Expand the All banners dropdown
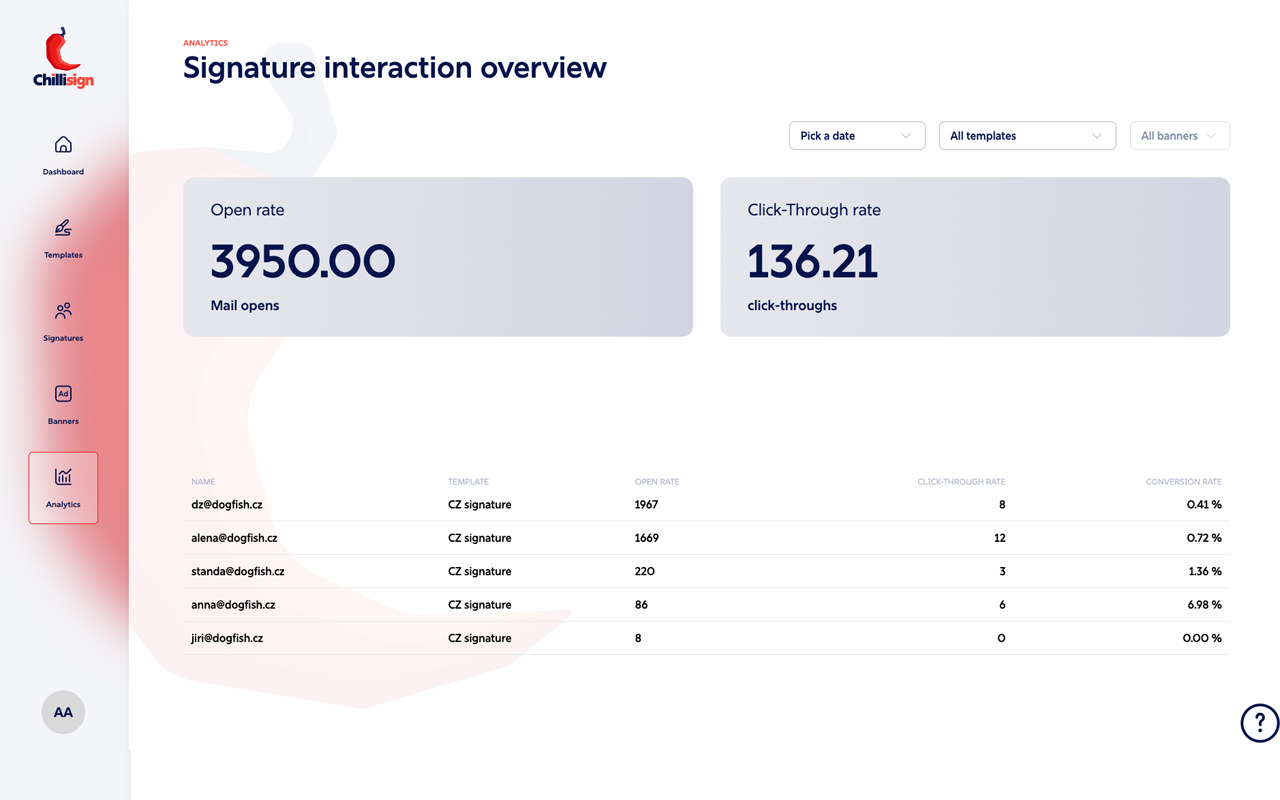The width and height of the screenshot is (1280, 800). pyautogui.click(x=1179, y=136)
